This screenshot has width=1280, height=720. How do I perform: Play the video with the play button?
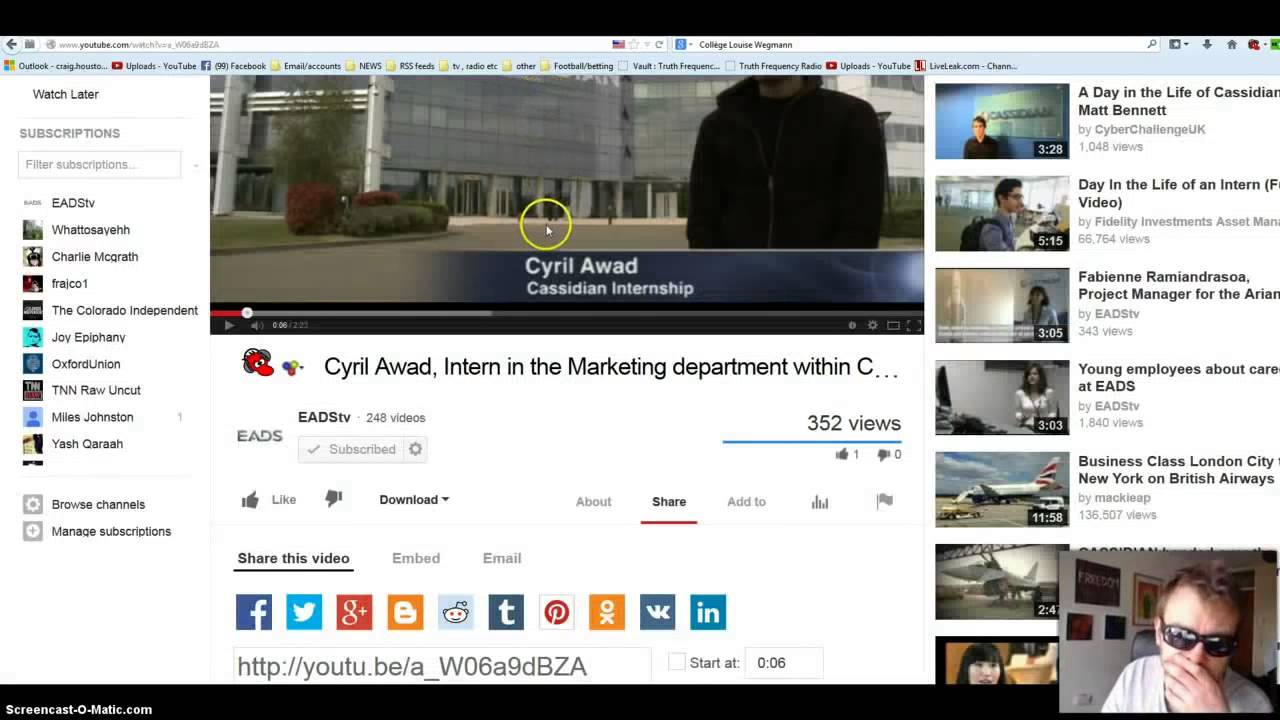229,325
